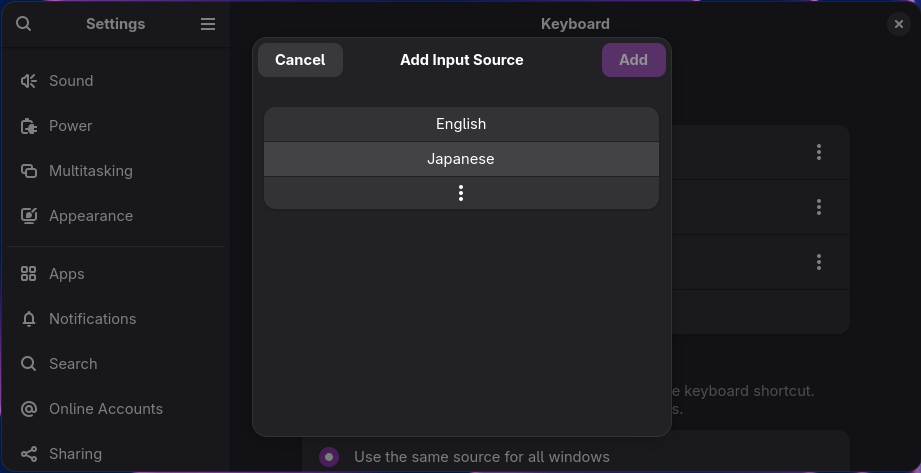921x473 pixels.
Task: Click the search icon in Settings header
Action: [24, 24]
